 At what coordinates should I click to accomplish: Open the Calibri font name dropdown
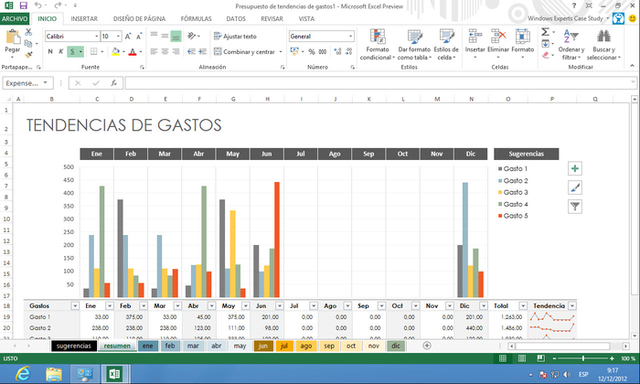[x=97, y=36]
